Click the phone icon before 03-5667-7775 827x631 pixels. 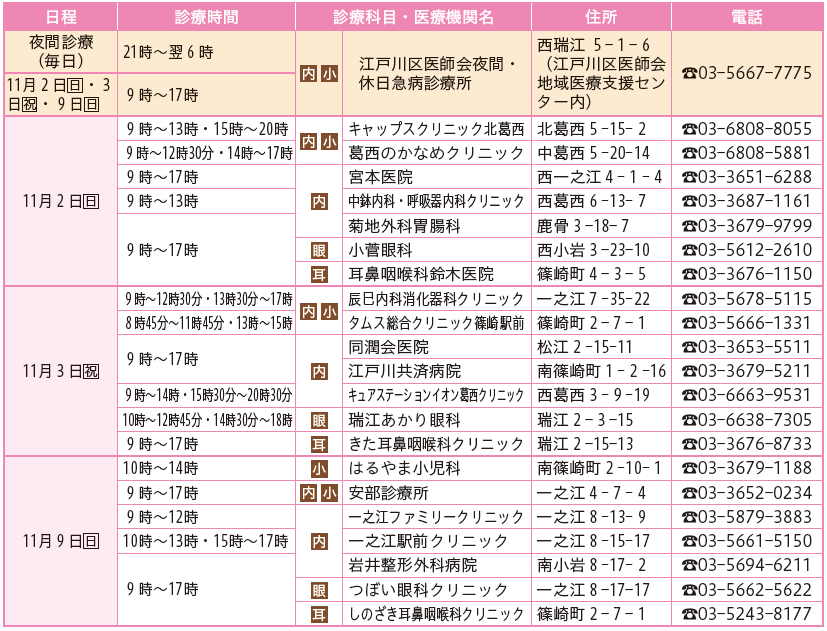click(689, 73)
